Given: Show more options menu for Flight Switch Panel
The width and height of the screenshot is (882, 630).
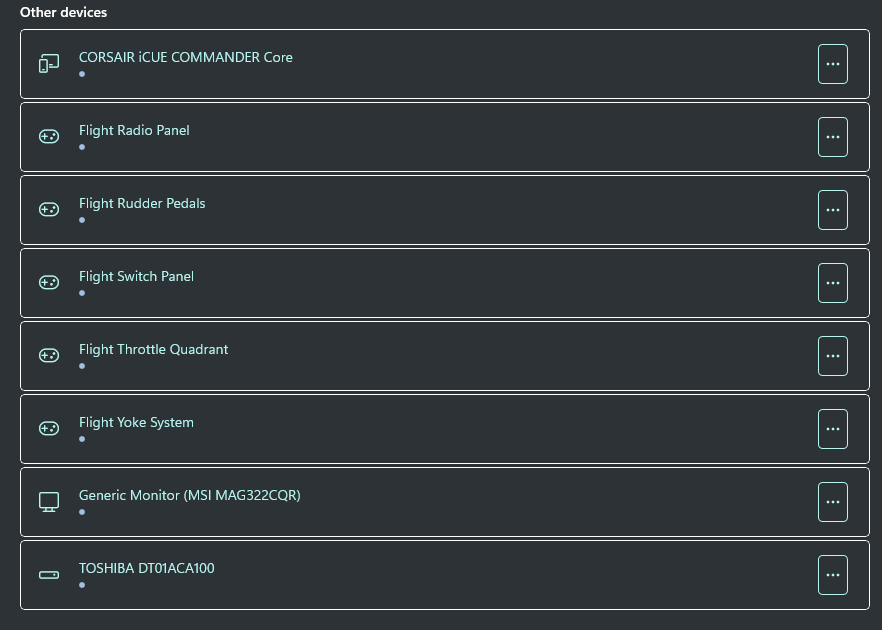Looking at the screenshot, I should point(832,283).
